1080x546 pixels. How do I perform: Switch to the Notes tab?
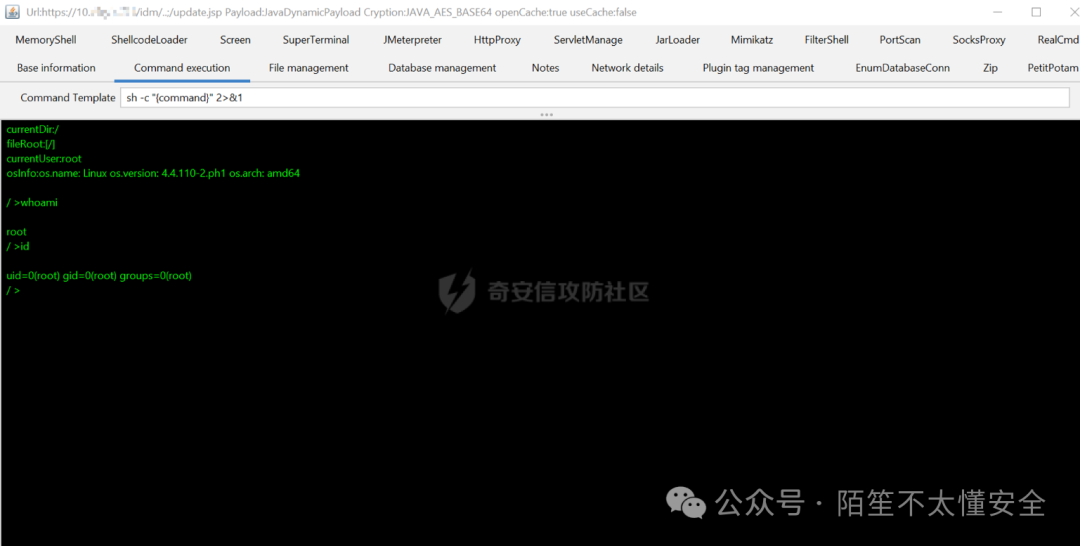(x=545, y=67)
